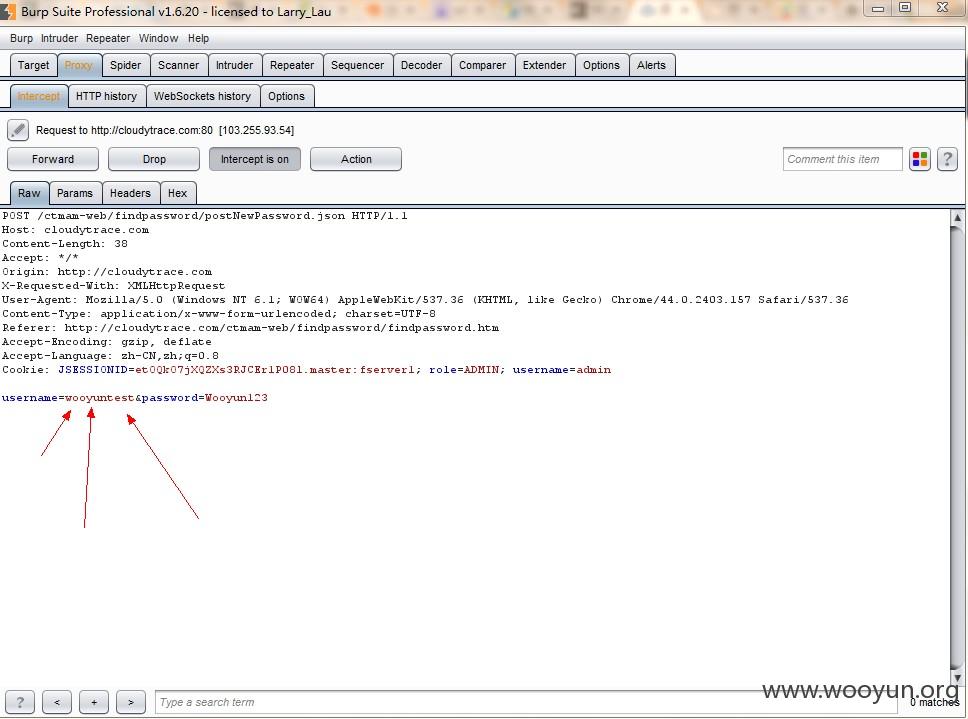The image size is (968, 719).
Task: Click the search term input field
Action: click(x=525, y=702)
